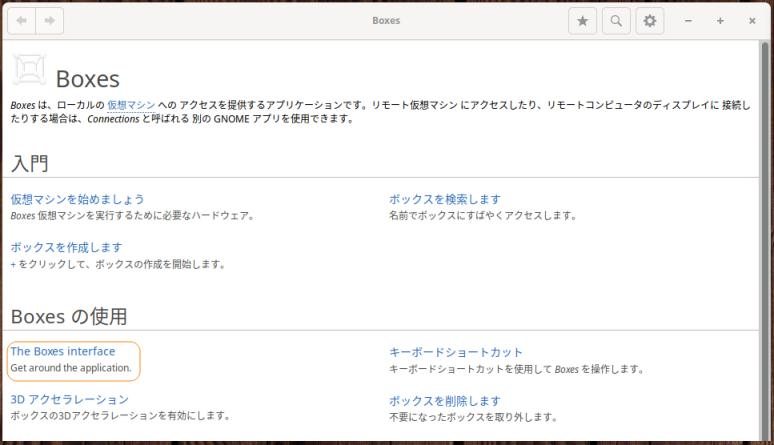Click the Boxes の使用 section heading
The image size is (774, 445).
point(69,317)
